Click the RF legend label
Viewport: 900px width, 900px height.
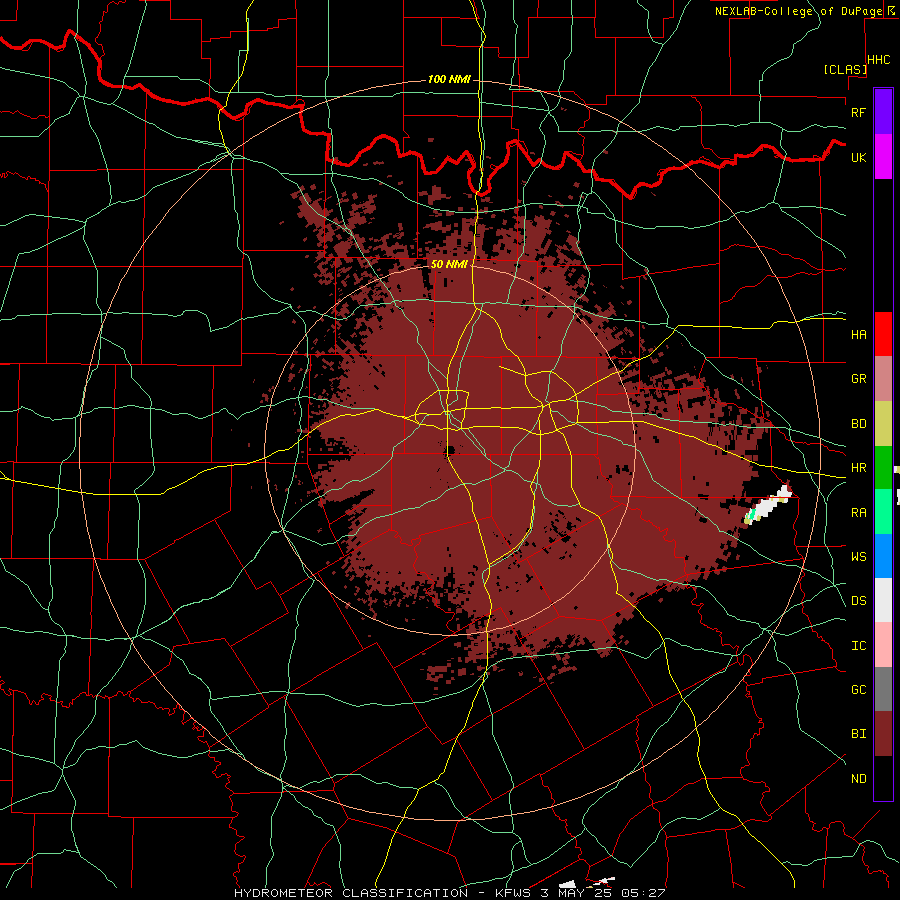tap(858, 112)
